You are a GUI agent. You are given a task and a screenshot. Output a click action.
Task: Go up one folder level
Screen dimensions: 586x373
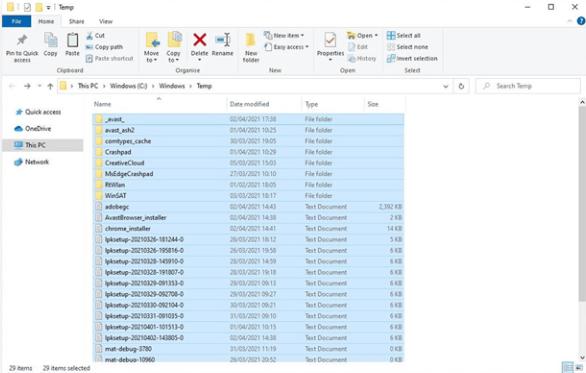(50, 86)
